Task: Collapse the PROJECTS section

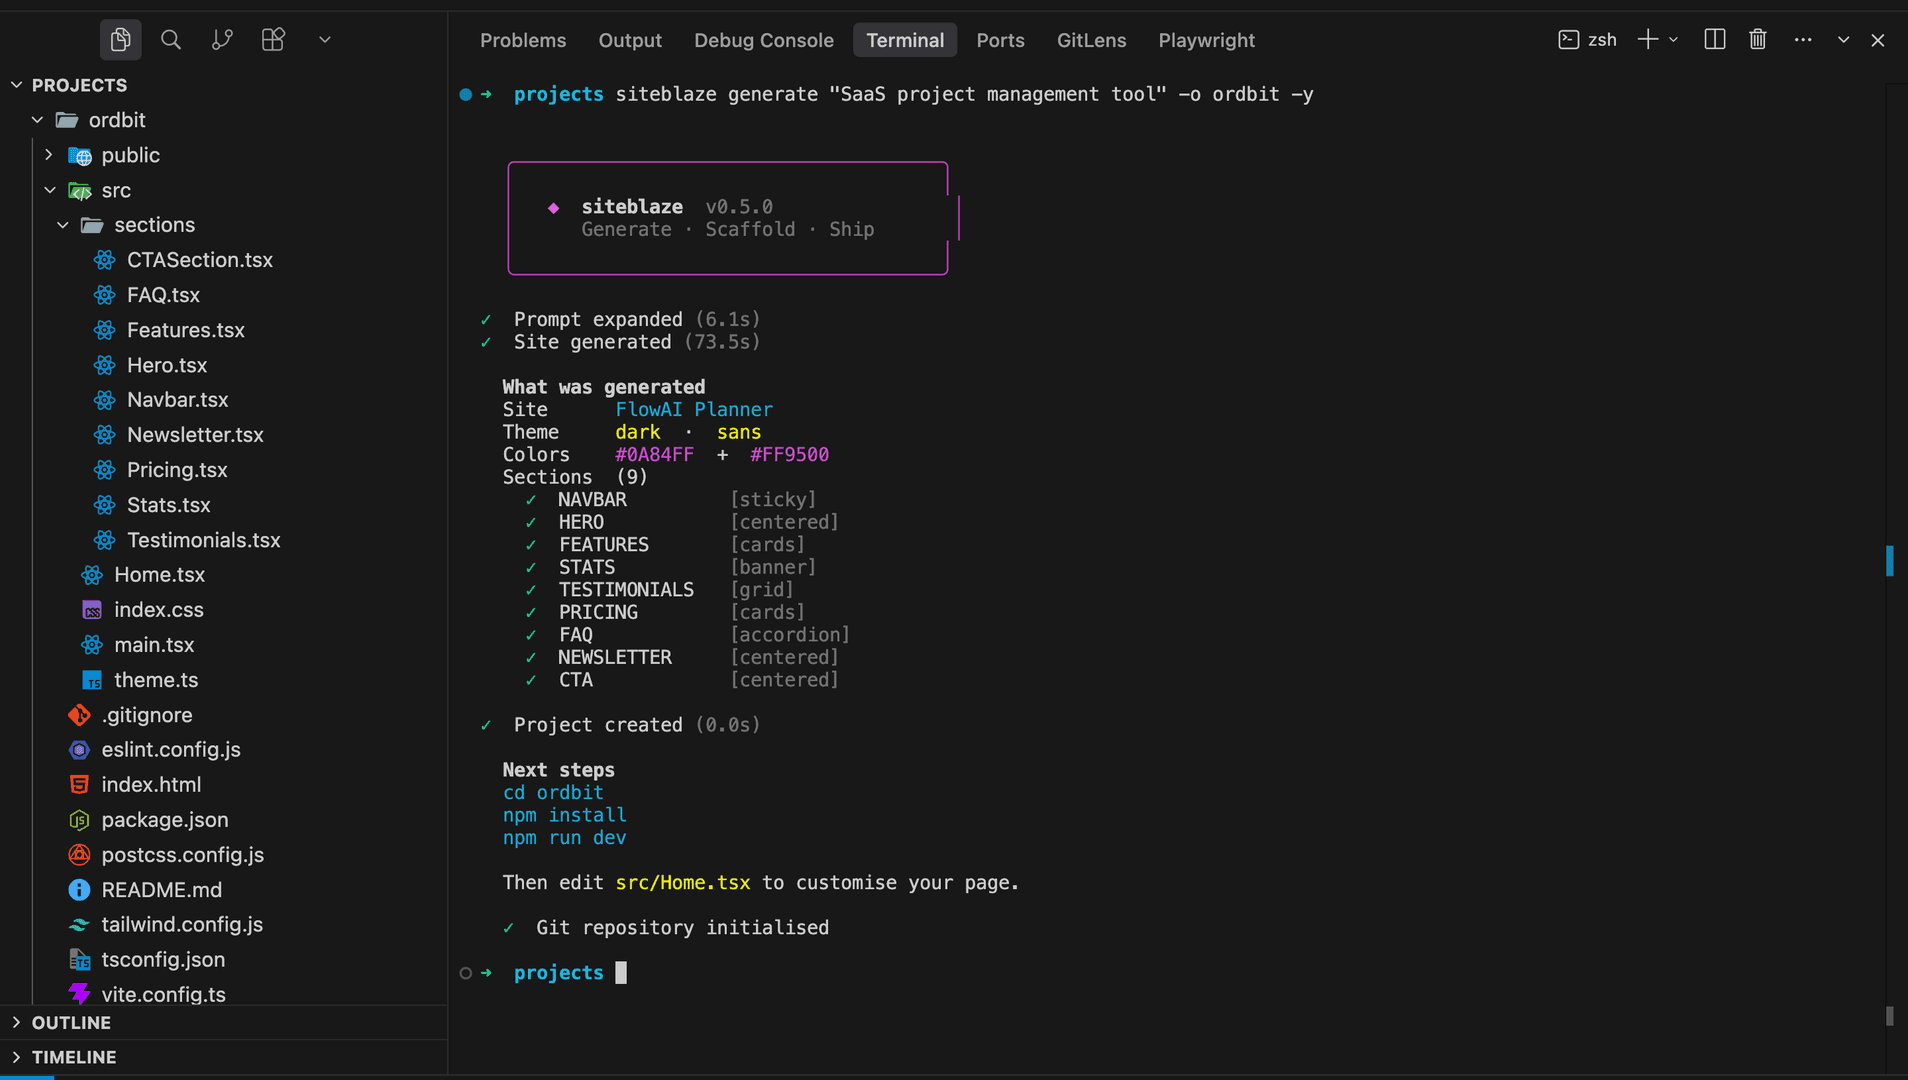Action: point(17,85)
